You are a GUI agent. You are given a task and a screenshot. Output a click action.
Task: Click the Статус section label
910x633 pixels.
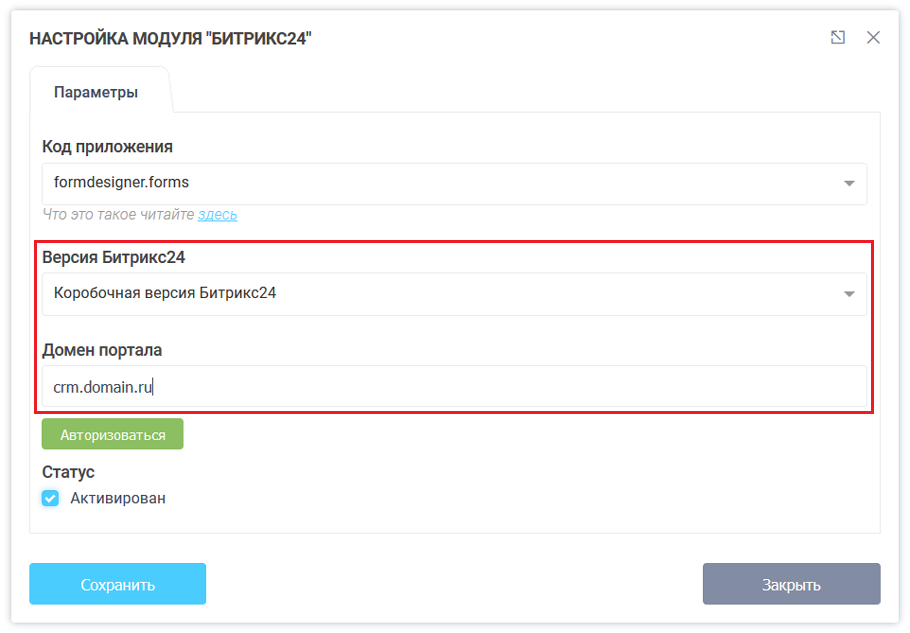point(68,472)
